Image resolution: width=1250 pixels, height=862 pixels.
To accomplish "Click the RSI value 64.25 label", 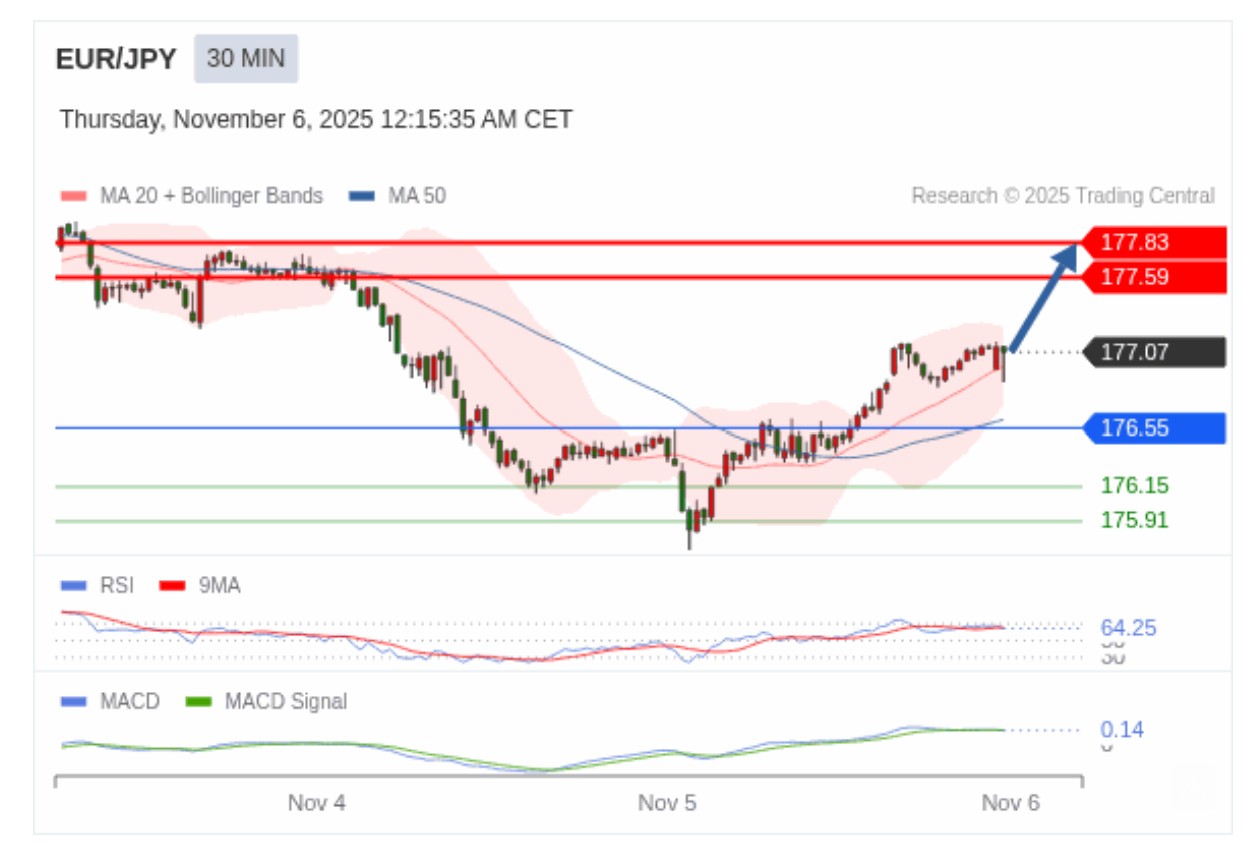I will point(1128,628).
